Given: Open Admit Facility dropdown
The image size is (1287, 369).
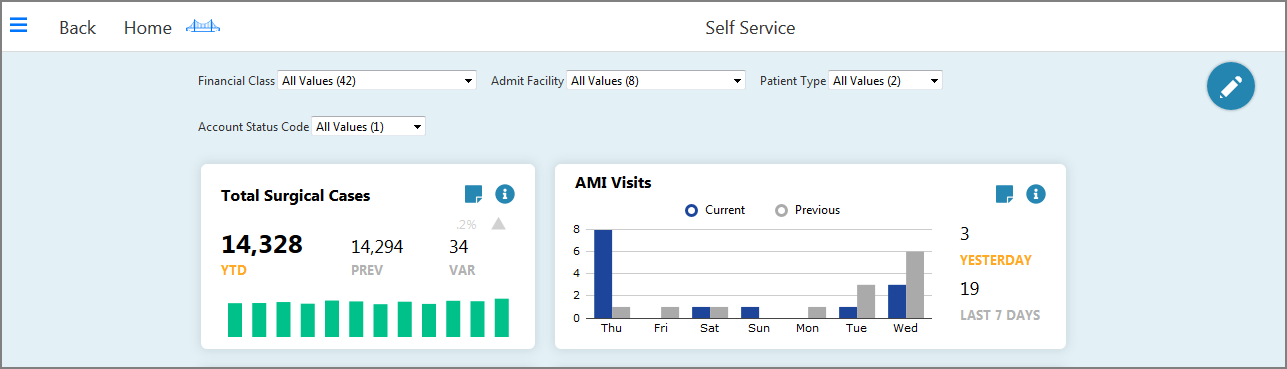Looking at the screenshot, I should tap(656, 80).
